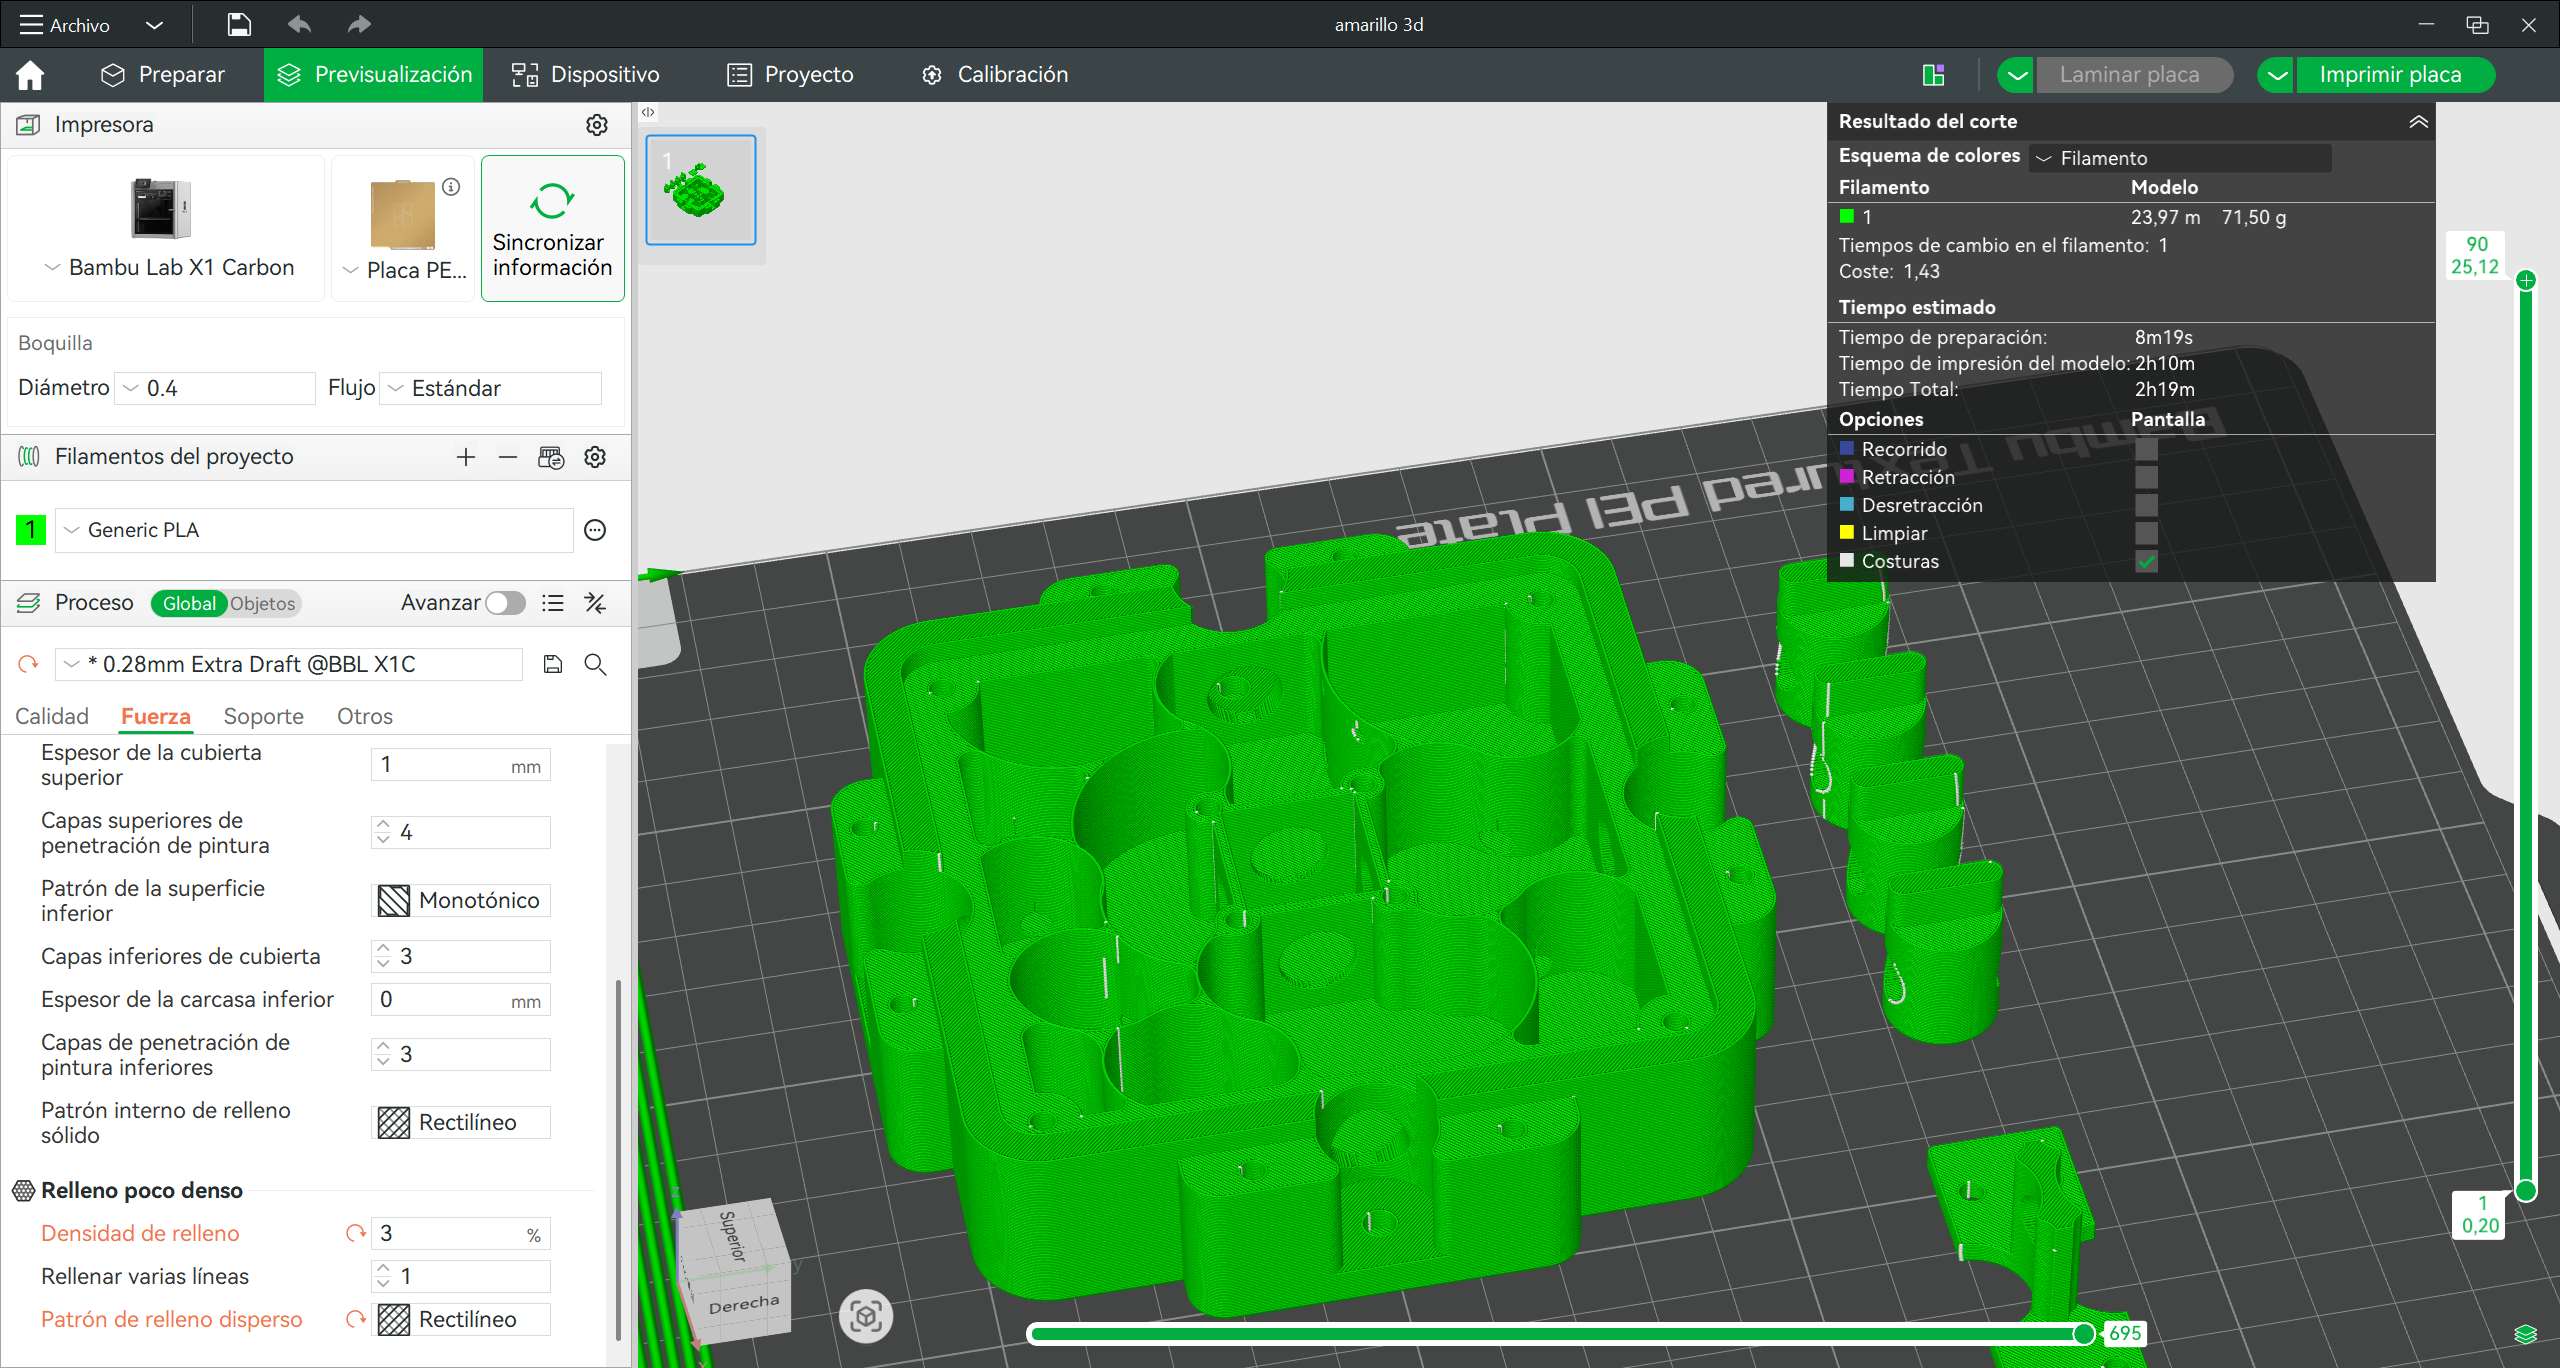The width and height of the screenshot is (2560, 1368).
Task: Select the plate 1 thumbnail
Action: tap(700, 190)
